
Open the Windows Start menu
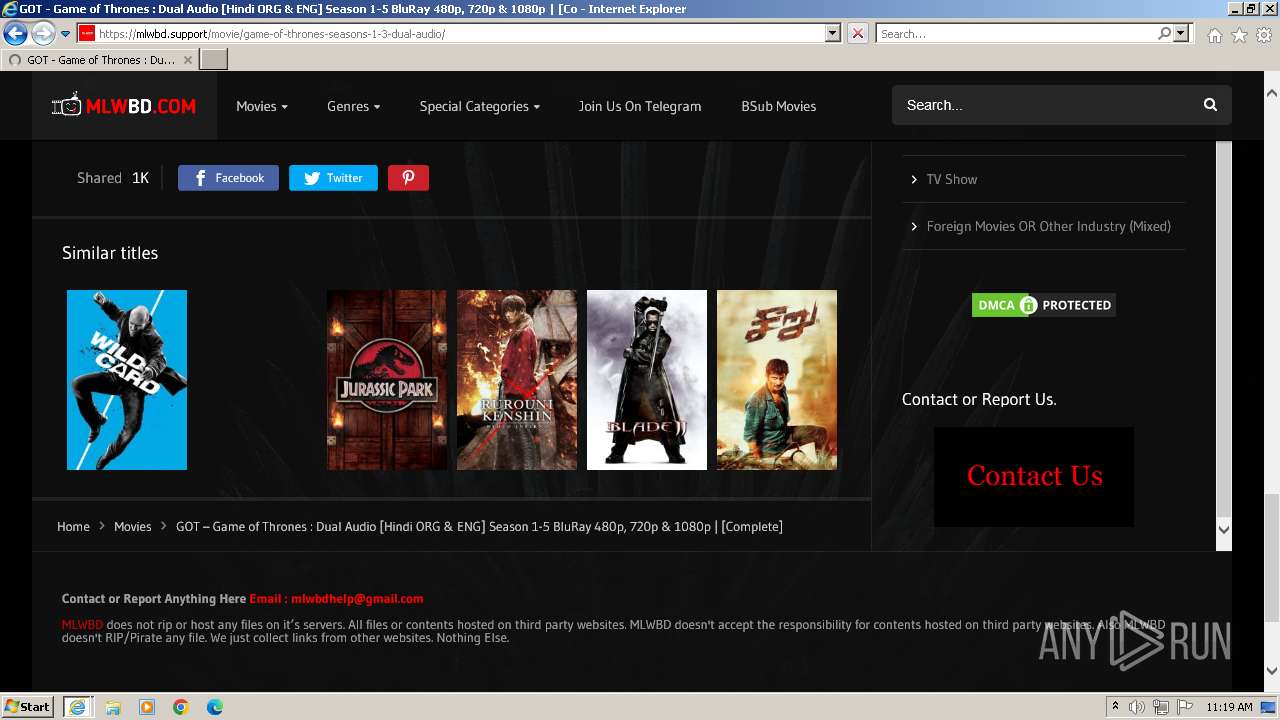(27, 706)
